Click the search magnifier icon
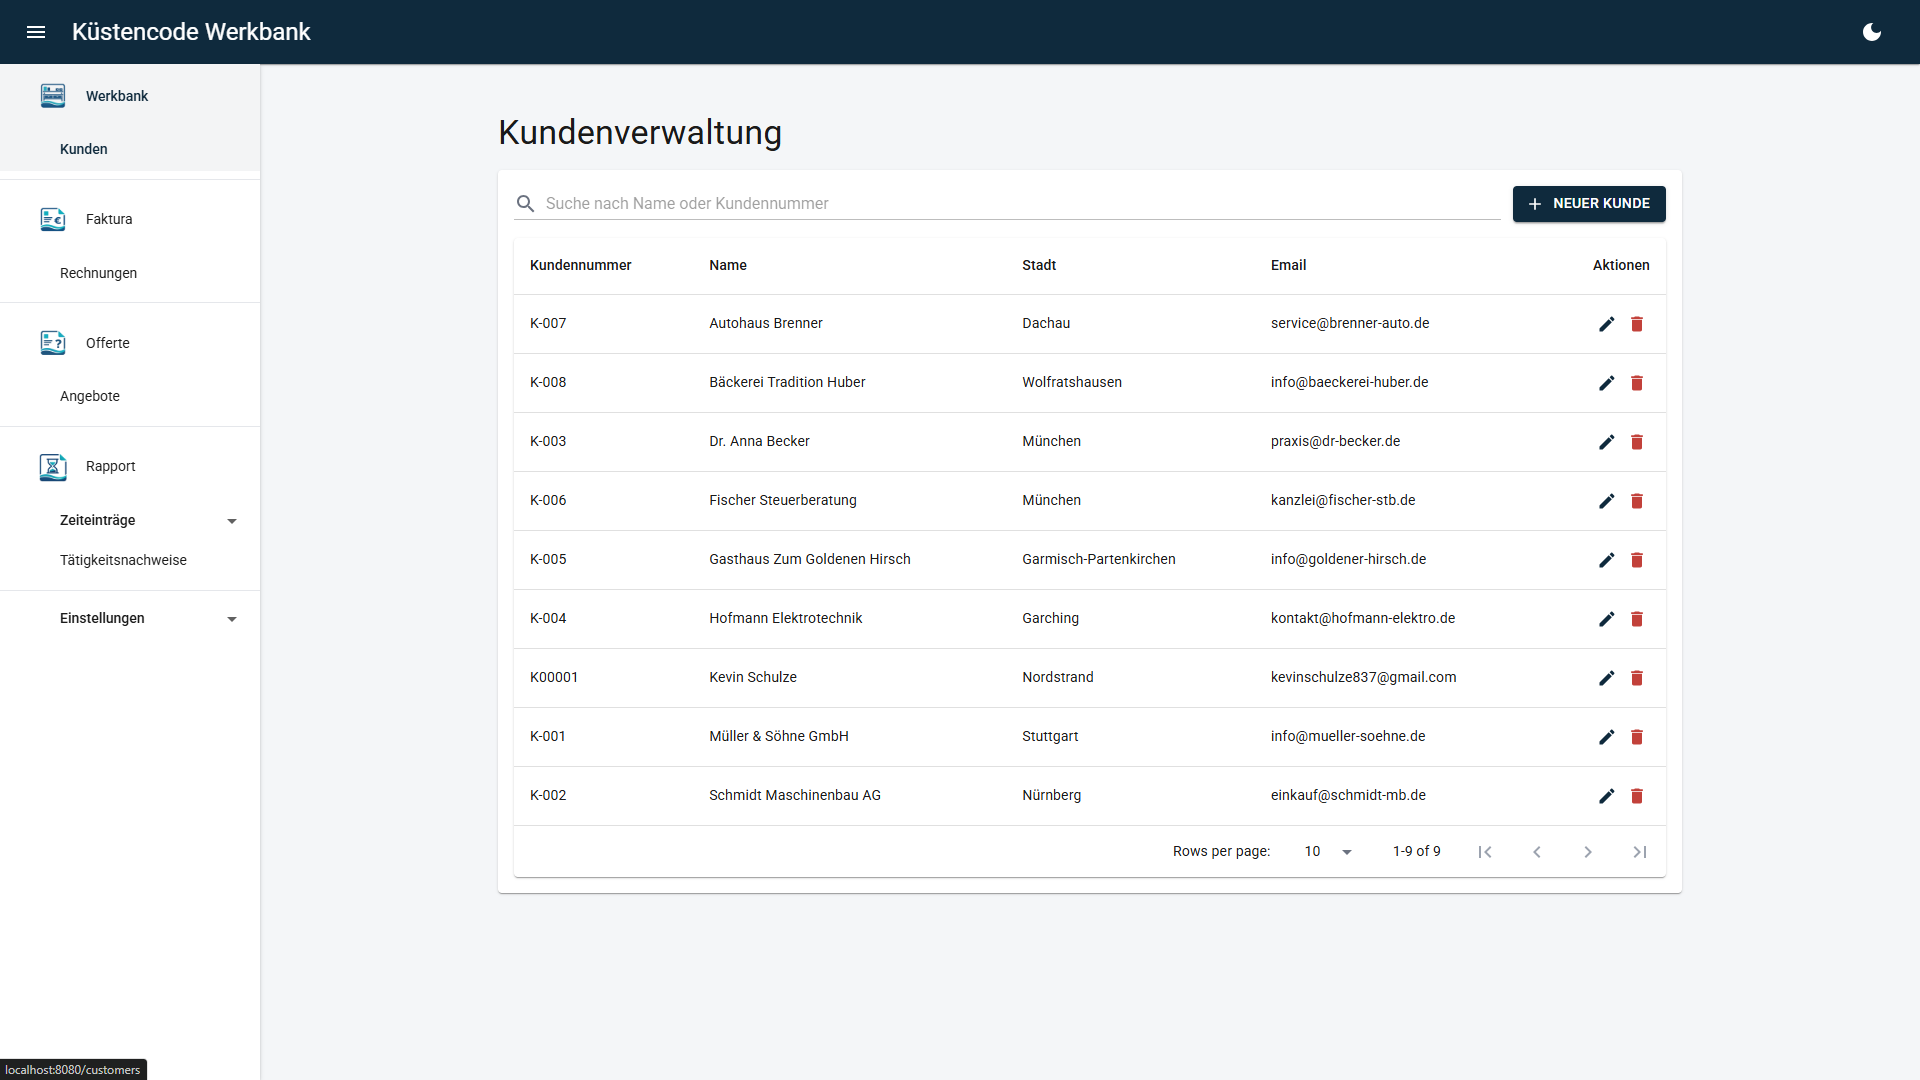This screenshot has height=1080, width=1920. pos(525,203)
